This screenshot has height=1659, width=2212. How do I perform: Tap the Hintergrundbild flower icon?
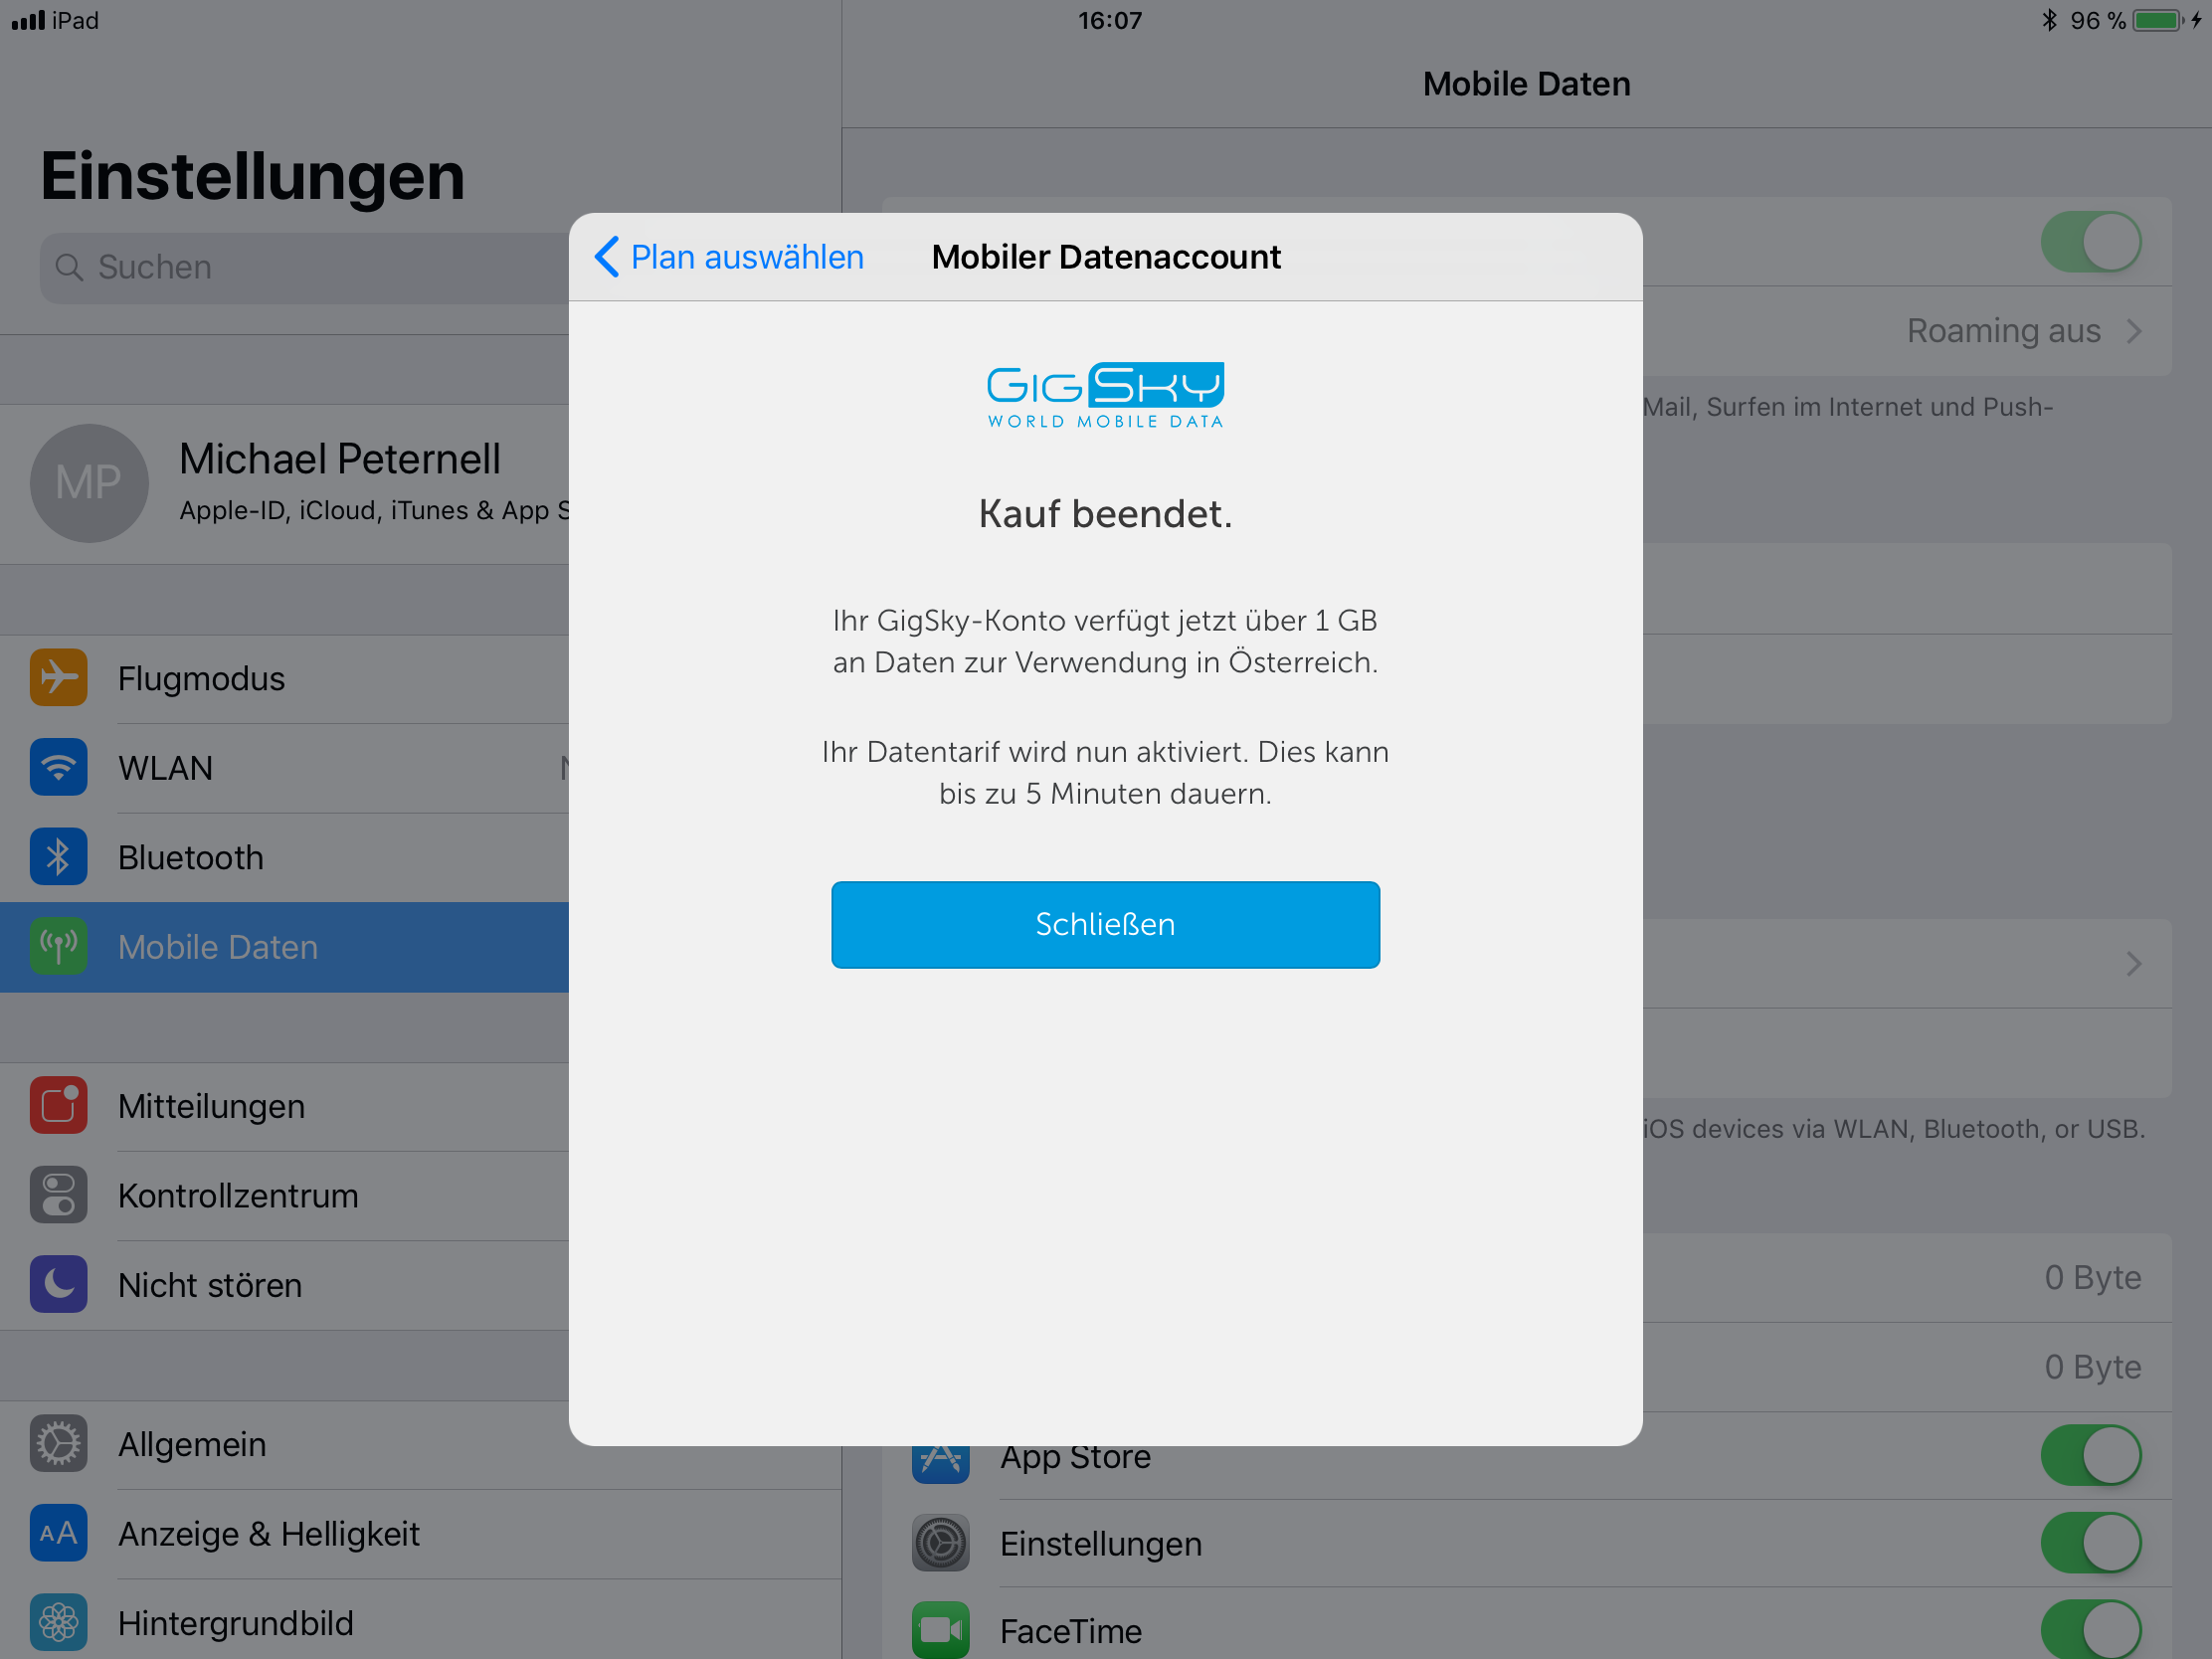[x=58, y=1622]
